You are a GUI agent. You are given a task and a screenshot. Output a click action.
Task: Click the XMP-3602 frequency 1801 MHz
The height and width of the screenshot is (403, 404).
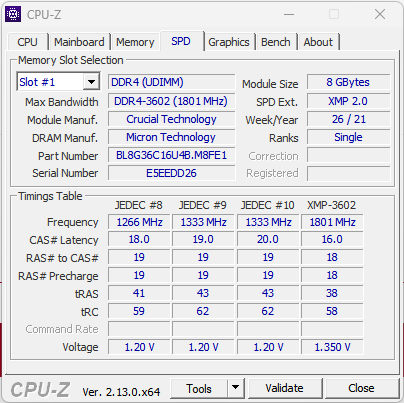click(332, 222)
